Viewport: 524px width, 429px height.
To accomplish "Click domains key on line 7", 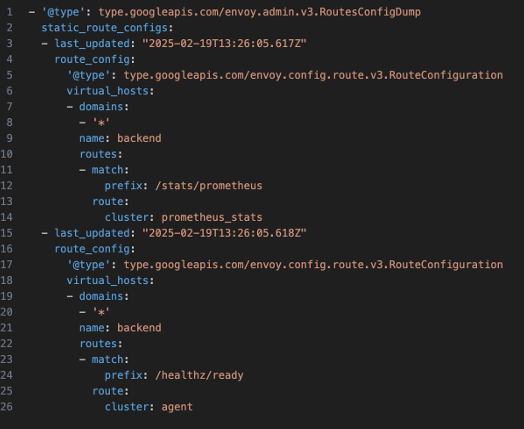I will [101, 107].
